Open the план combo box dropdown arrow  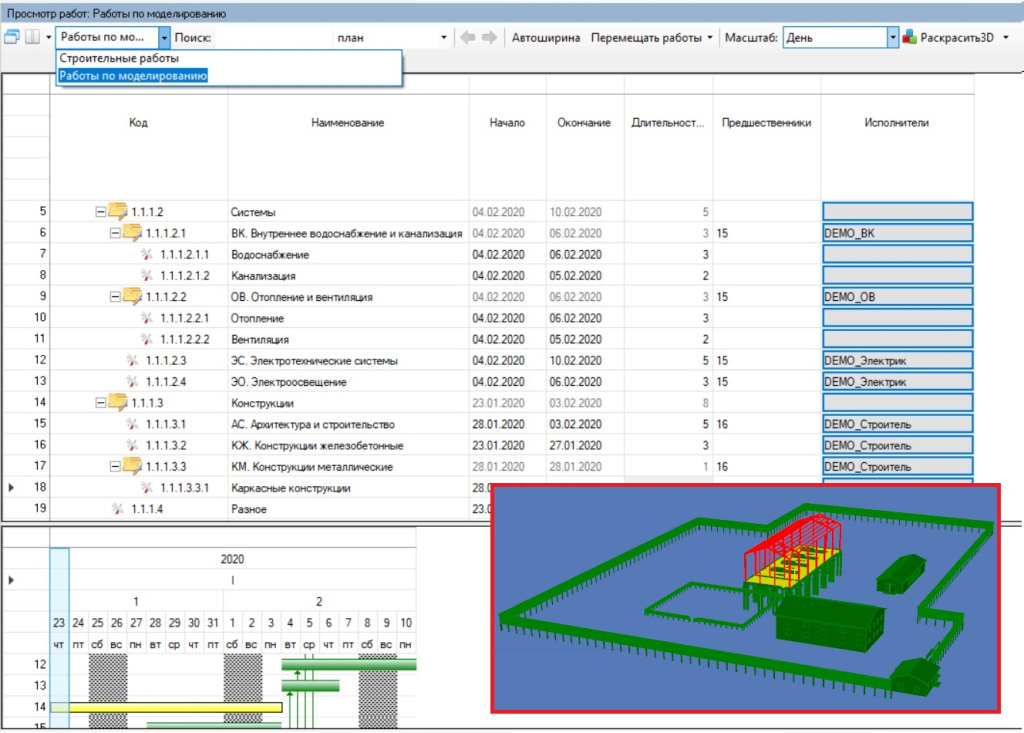click(x=444, y=38)
